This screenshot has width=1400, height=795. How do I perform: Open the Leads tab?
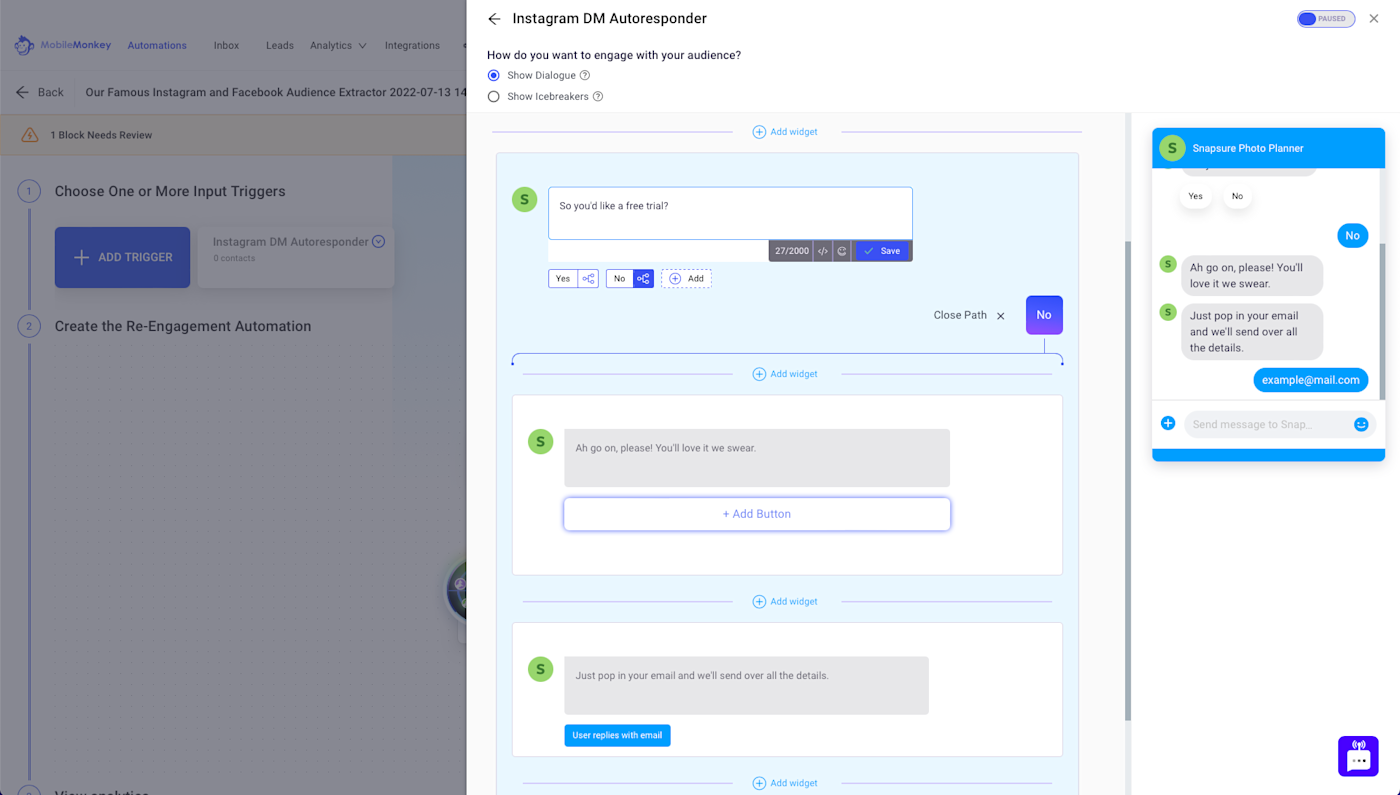click(280, 45)
